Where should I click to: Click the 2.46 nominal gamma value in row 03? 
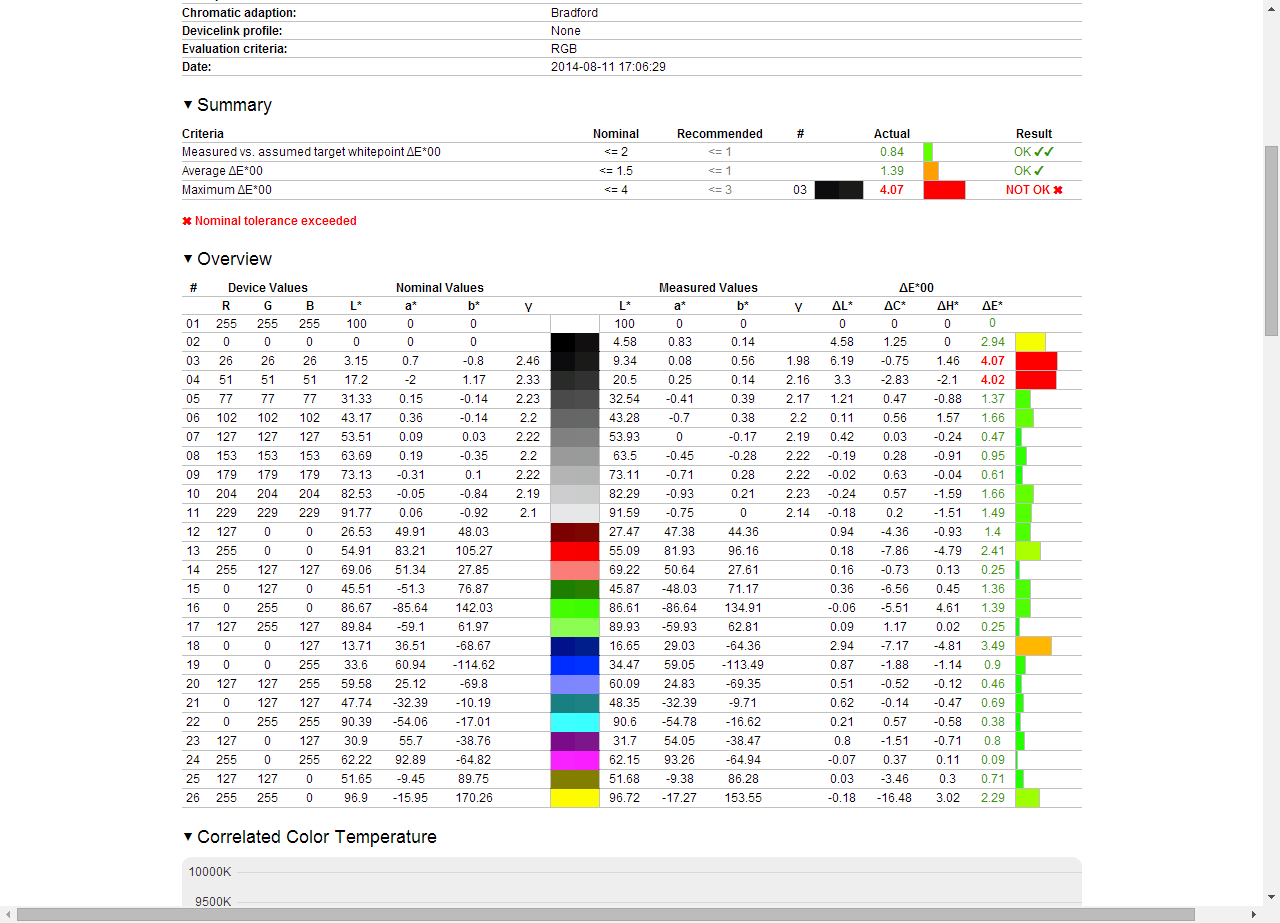pyautogui.click(x=527, y=361)
